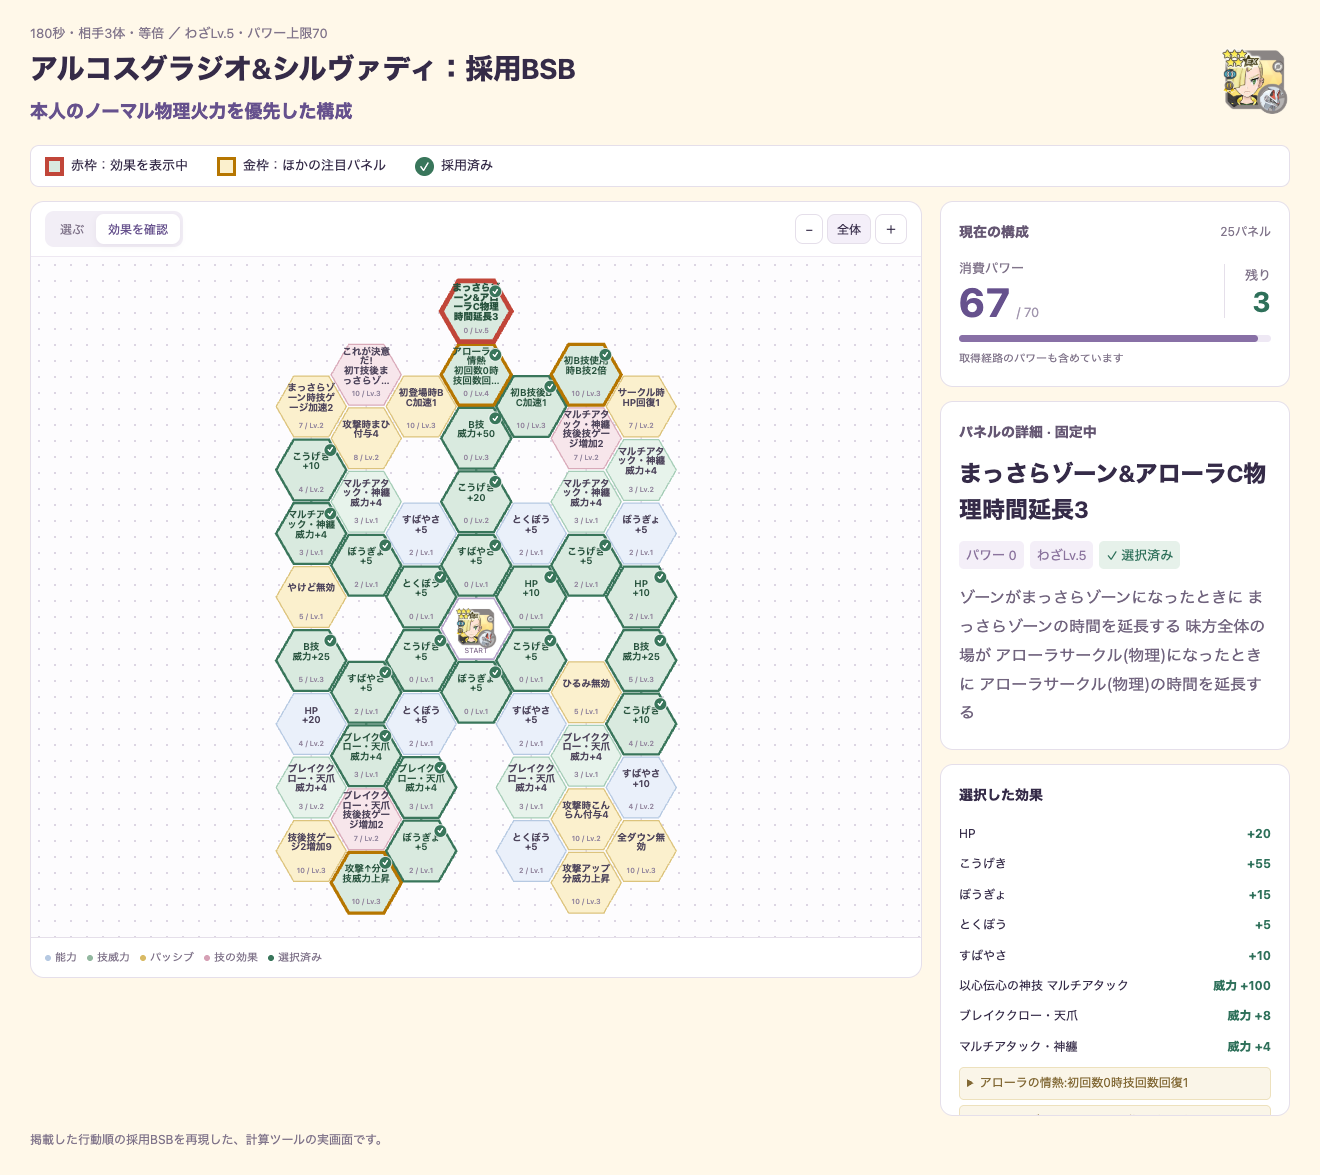This screenshot has width=1320, height=1175.
Task: Click the パワー 0 tag in panel details
Action: [991, 555]
